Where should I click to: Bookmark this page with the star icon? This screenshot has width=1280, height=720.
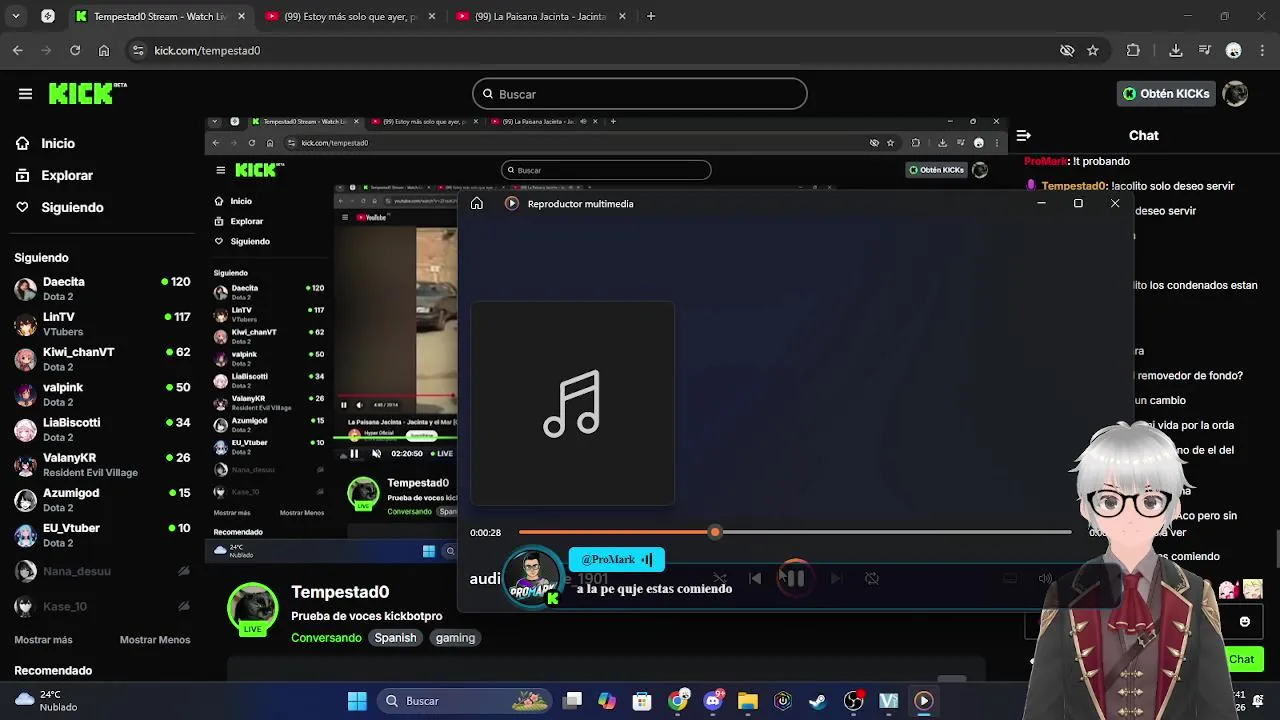tap(1093, 50)
